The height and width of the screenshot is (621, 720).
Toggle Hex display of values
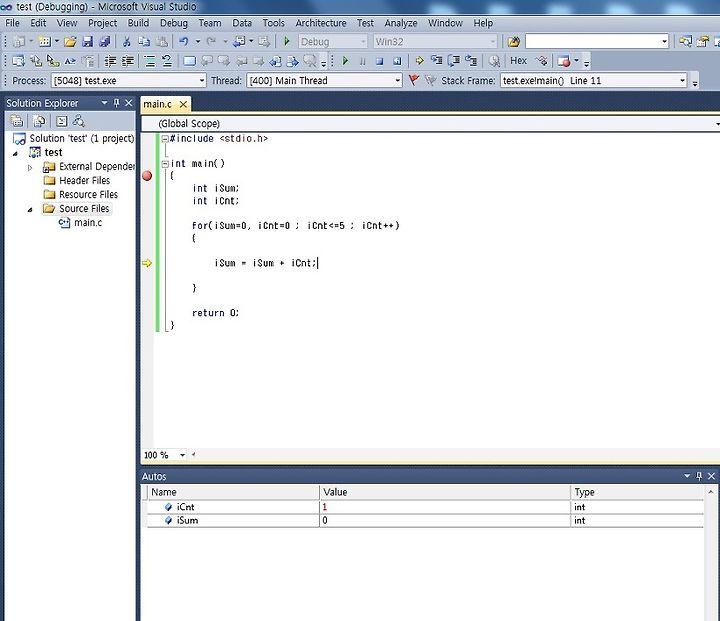pyautogui.click(x=518, y=61)
